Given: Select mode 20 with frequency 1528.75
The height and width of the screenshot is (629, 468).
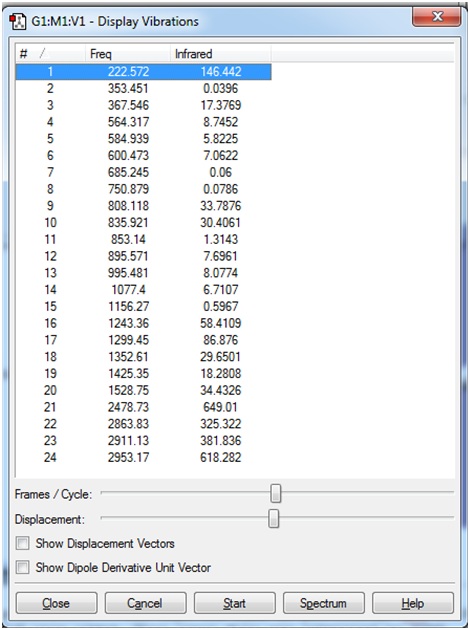Looking at the screenshot, I should coord(144,390).
